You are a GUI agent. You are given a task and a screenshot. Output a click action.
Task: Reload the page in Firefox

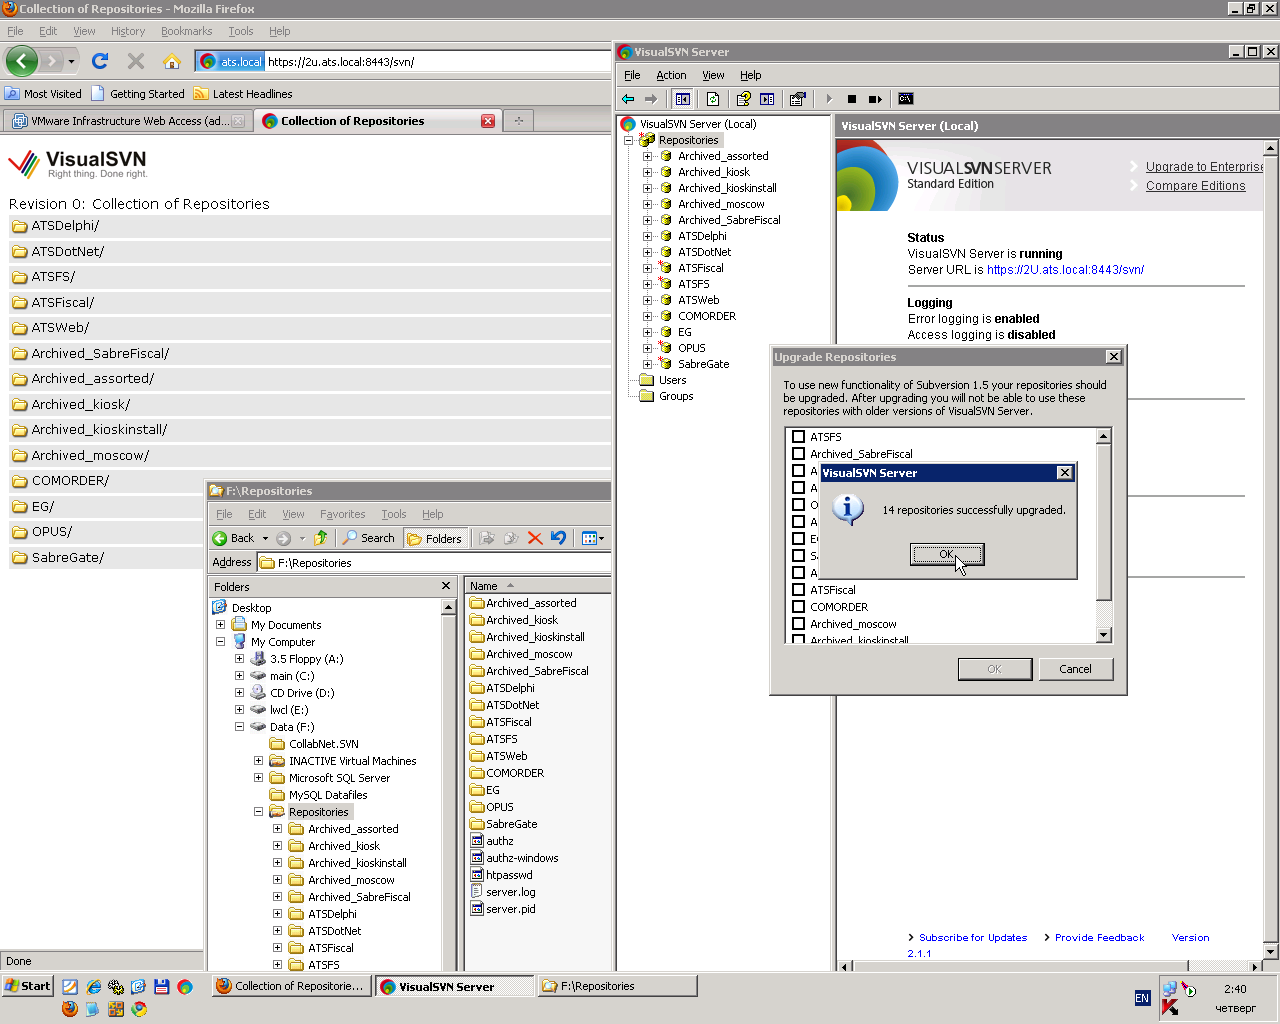100,62
